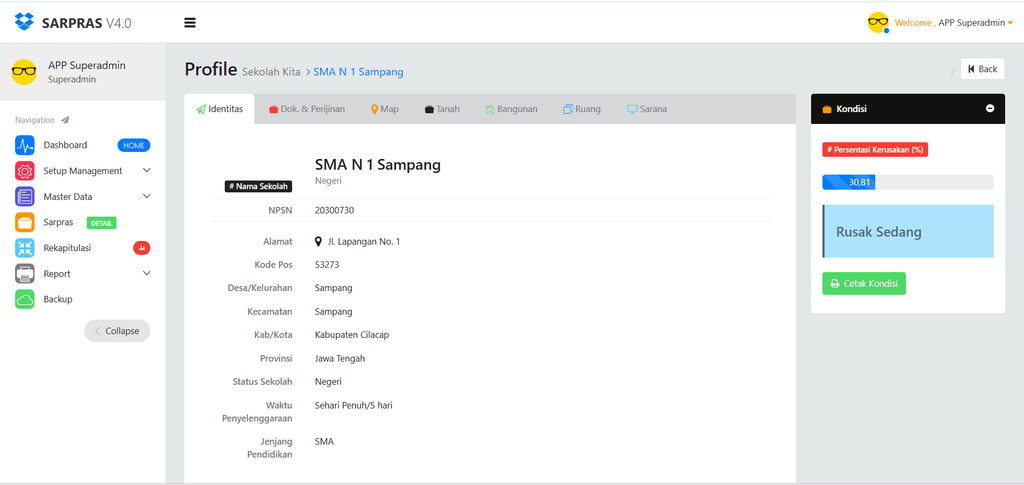
Task: Collapse the Kondisi panel with minus icon
Action: coord(990,108)
